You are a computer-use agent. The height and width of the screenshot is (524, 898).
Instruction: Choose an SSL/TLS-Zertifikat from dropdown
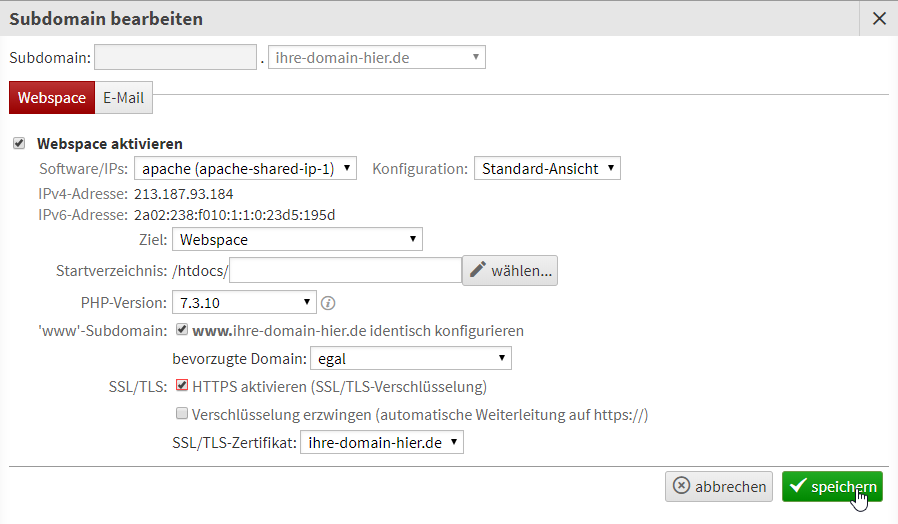382,442
